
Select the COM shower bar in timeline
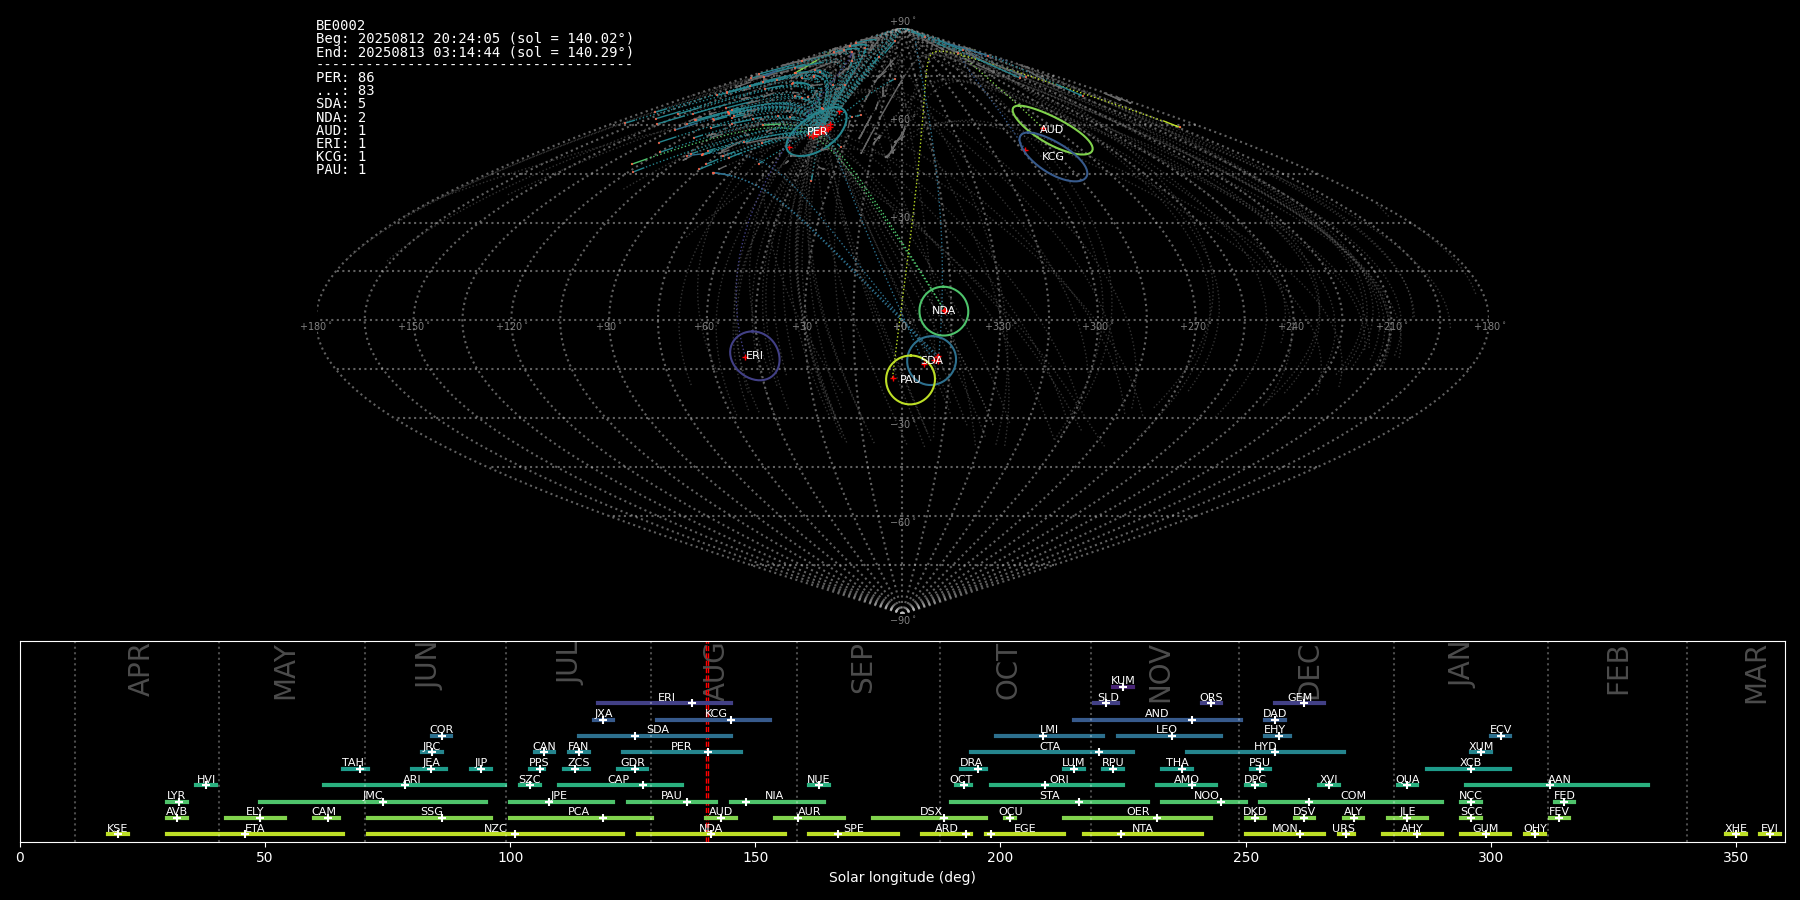coord(1351,801)
